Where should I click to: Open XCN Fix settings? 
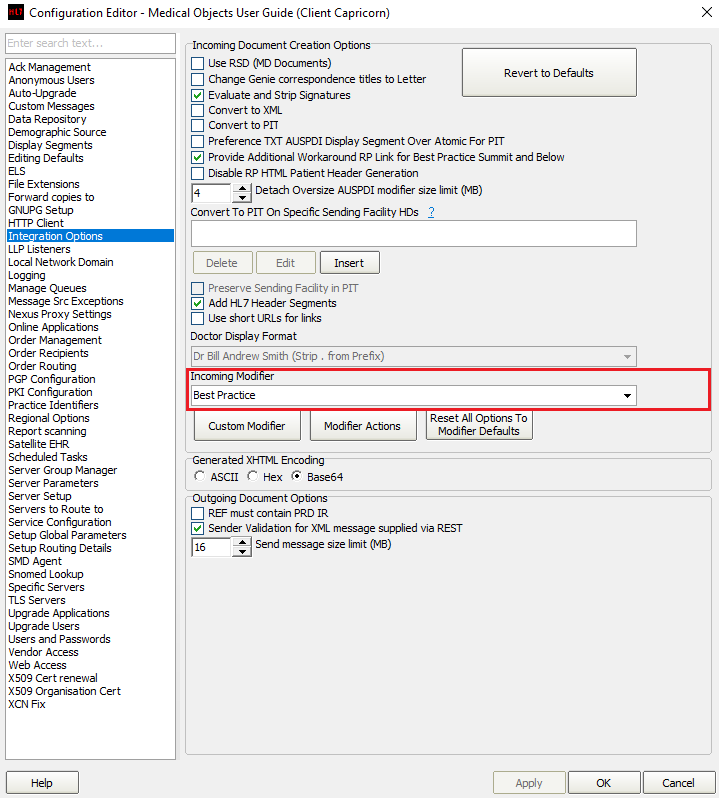[27, 704]
